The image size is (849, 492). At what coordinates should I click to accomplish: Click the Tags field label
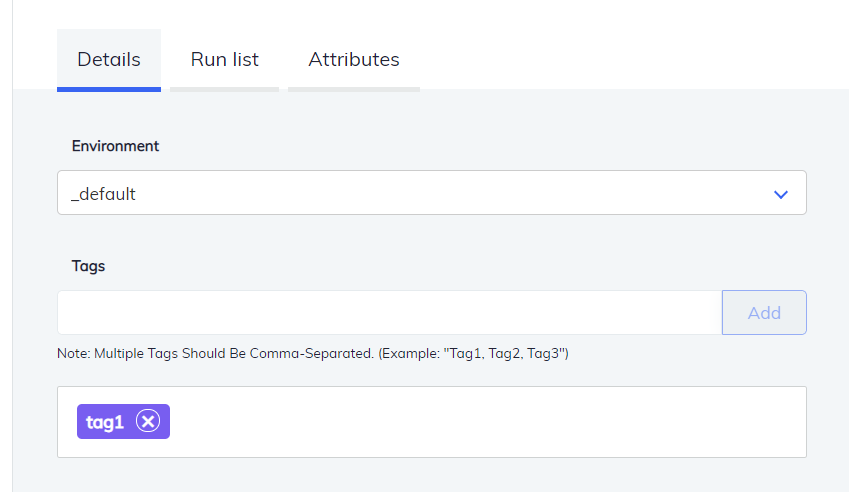pos(88,266)
